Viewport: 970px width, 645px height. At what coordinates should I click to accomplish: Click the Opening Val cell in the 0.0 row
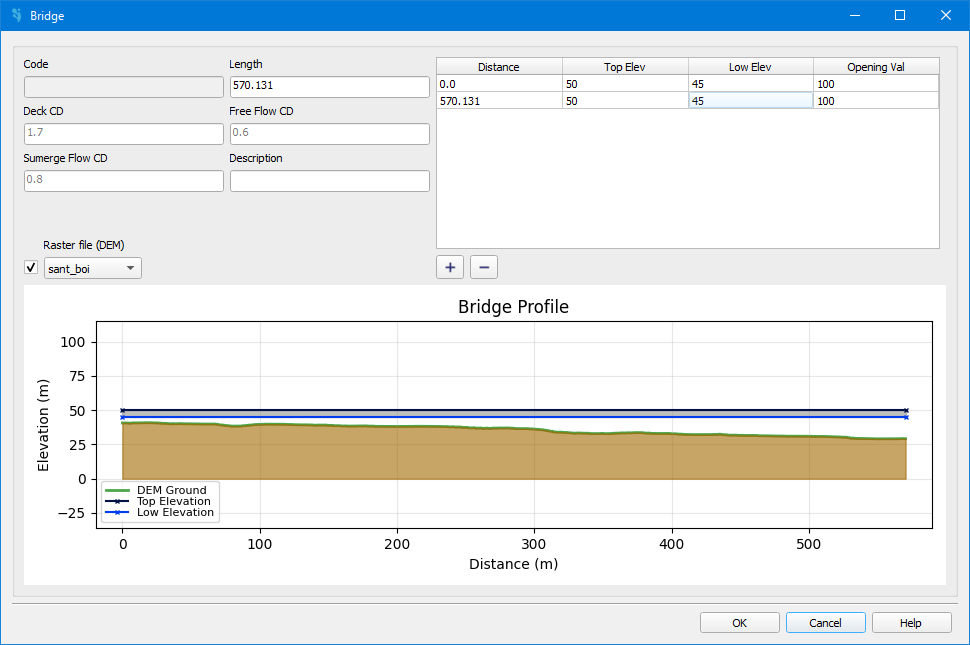876,83
